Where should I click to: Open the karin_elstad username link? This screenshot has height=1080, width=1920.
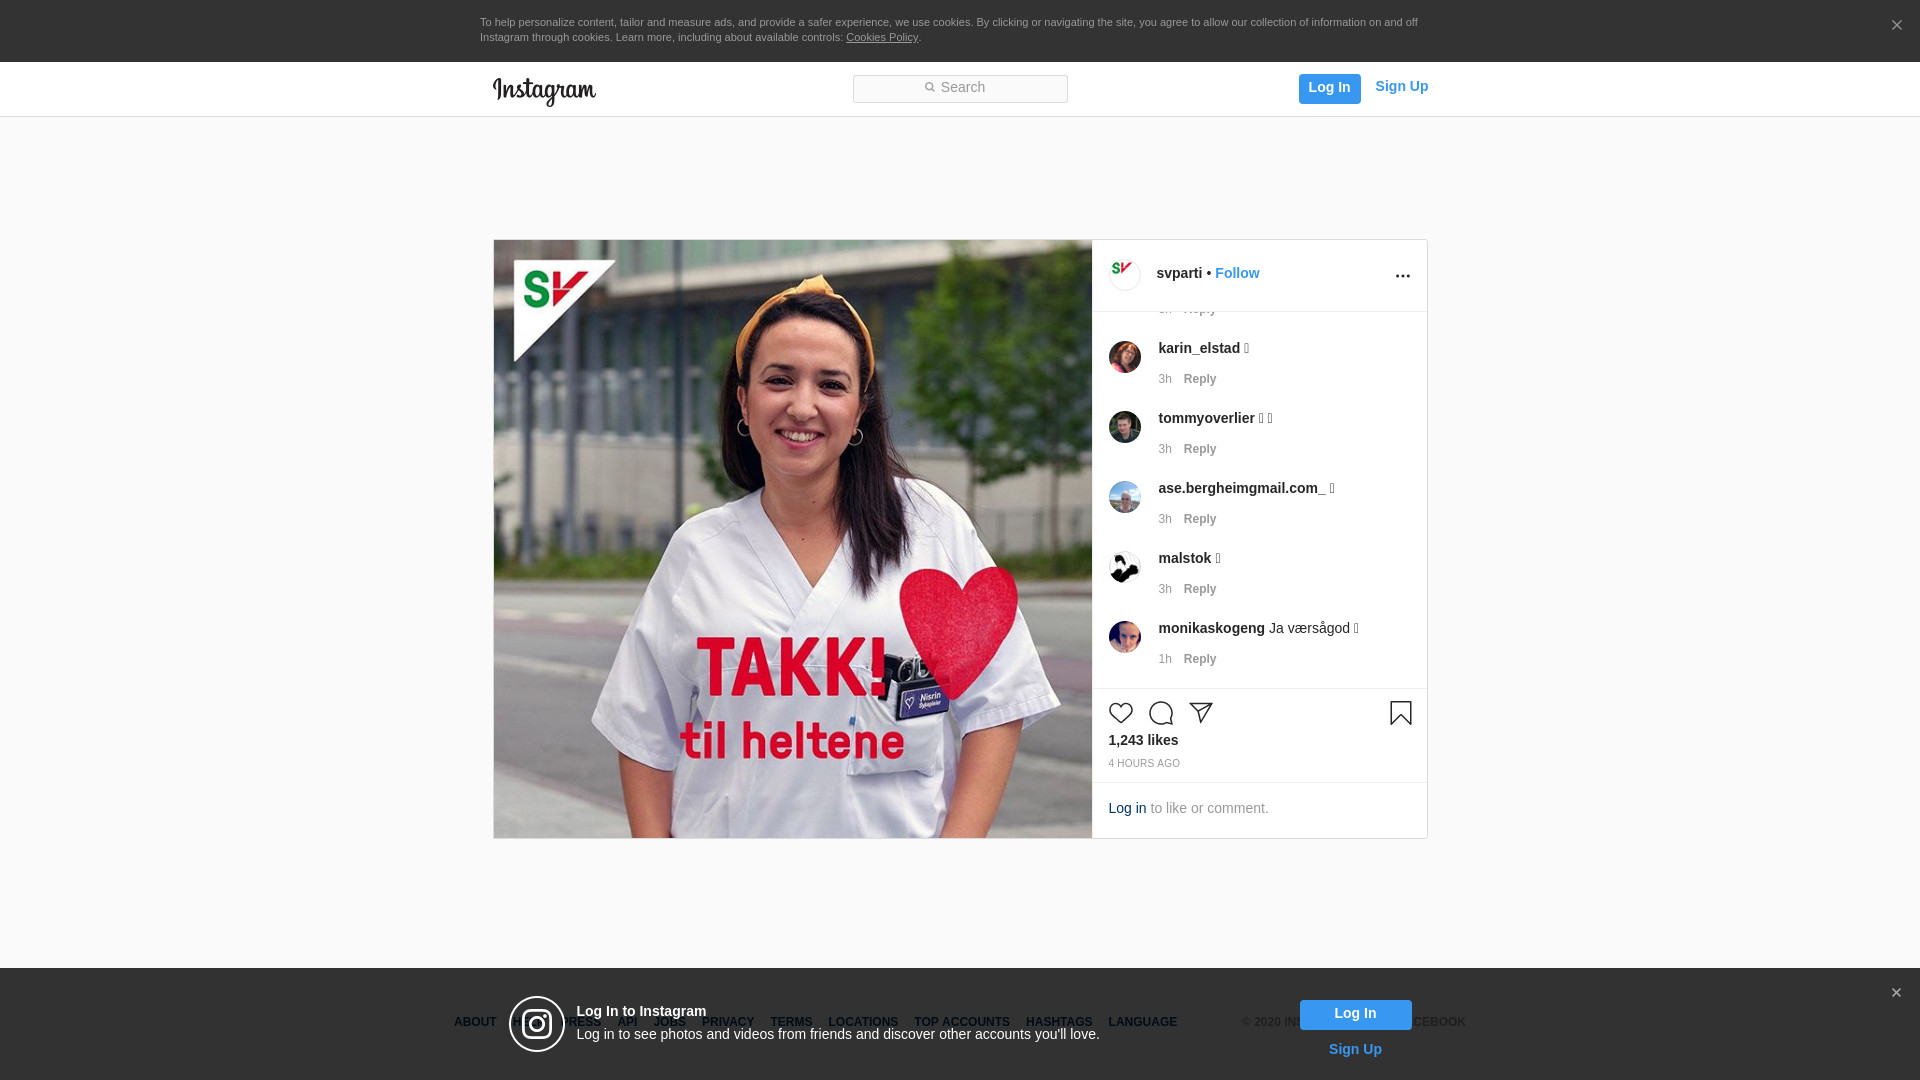point(1199,348)
